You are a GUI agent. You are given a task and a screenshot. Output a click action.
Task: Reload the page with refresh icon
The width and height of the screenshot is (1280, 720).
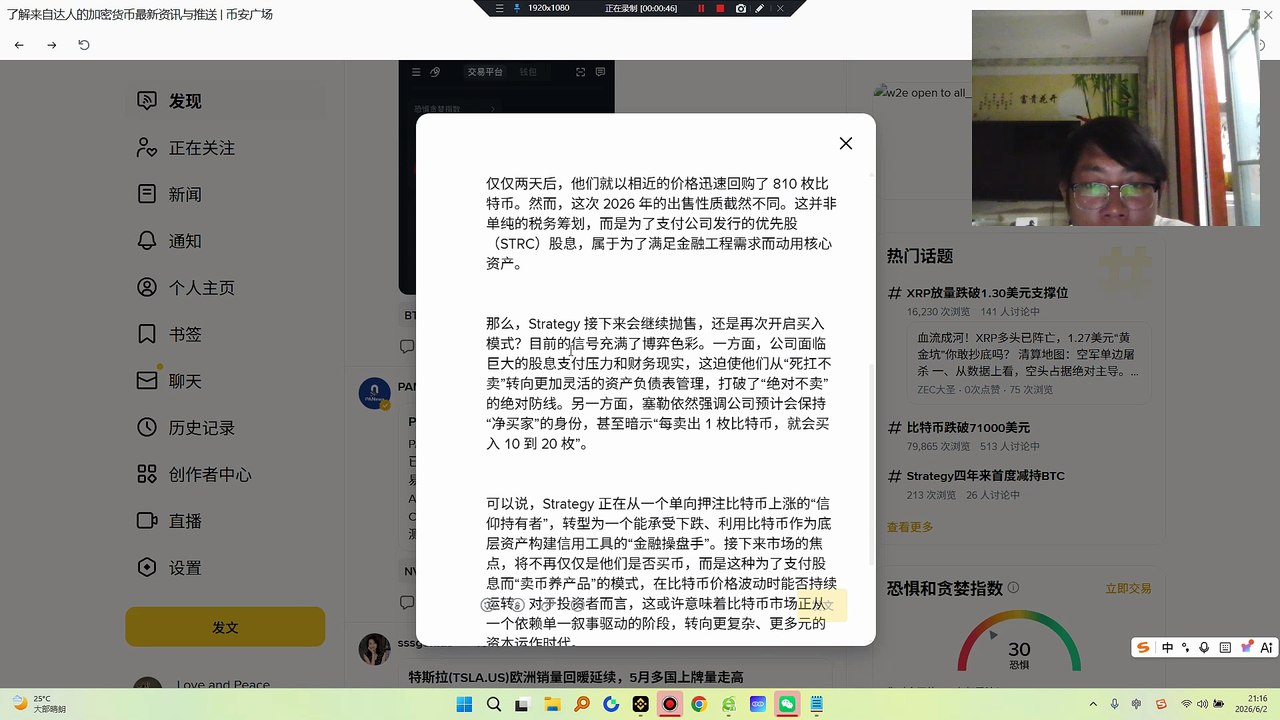point(84,45)
